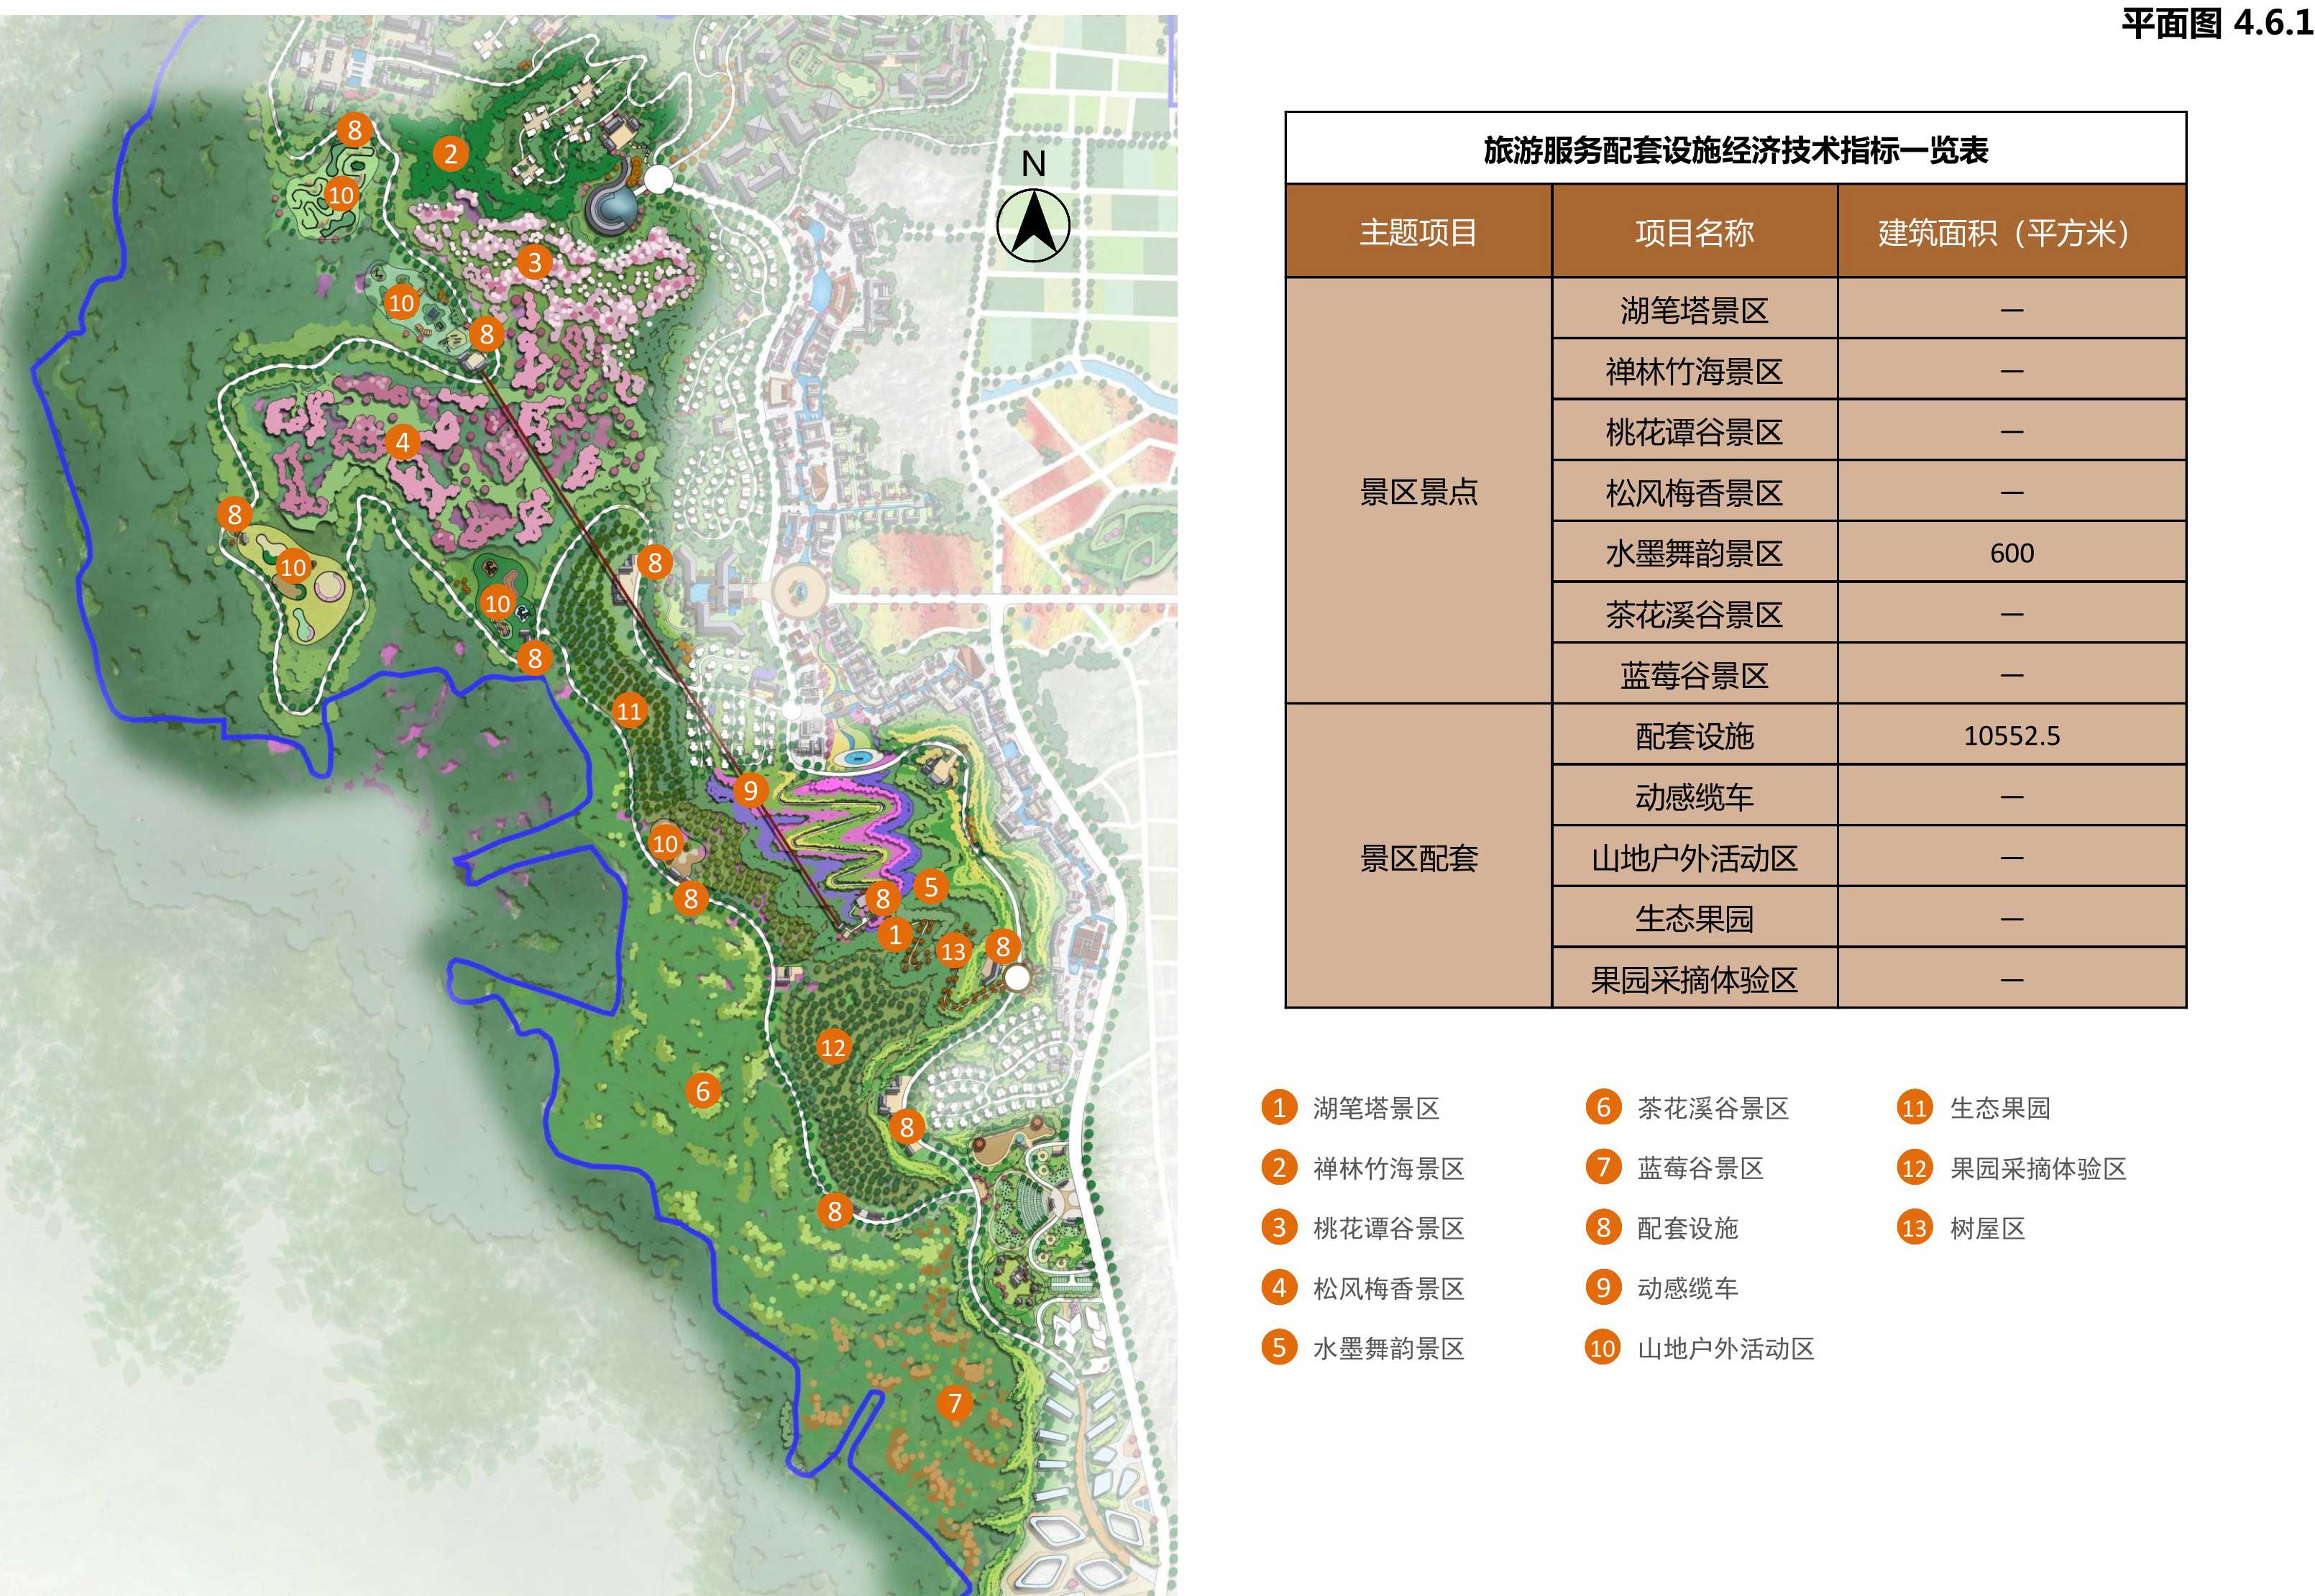This screenshot has height=1596, width=2315.
Task: Click map marker 9 on cable line
Action: [x=750, y=791]
